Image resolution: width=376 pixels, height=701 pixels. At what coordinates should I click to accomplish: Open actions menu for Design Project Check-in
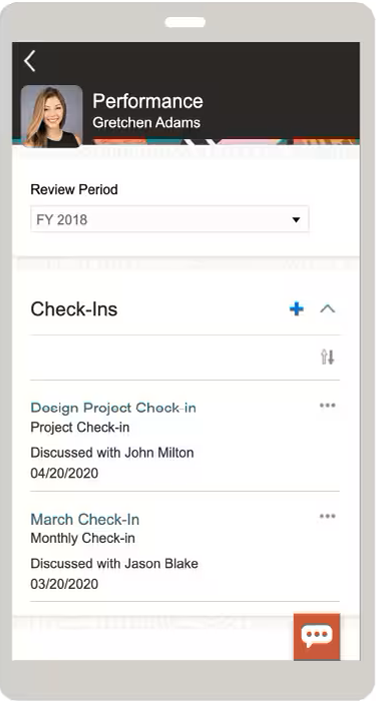(327, 405)
